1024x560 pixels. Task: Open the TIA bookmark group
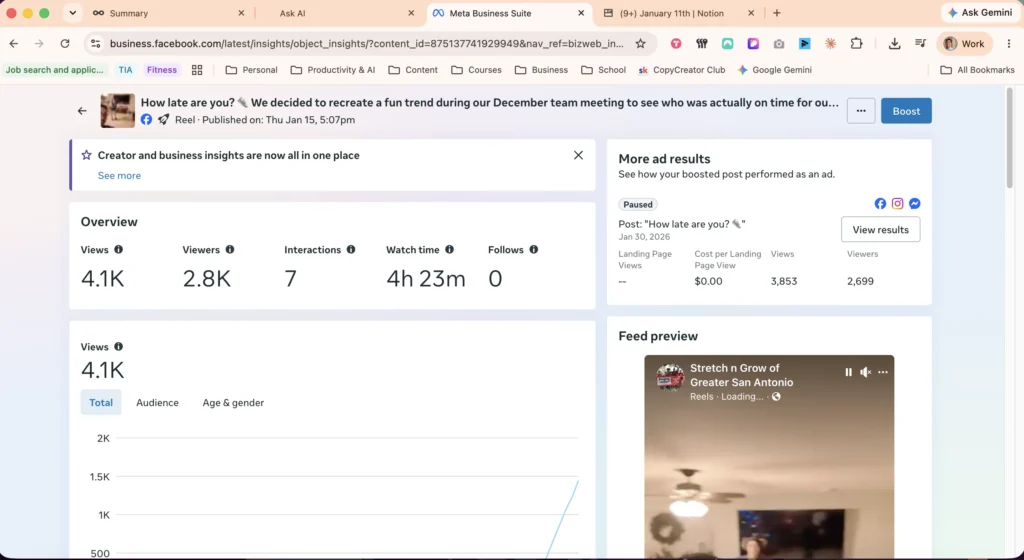[125, 70]
